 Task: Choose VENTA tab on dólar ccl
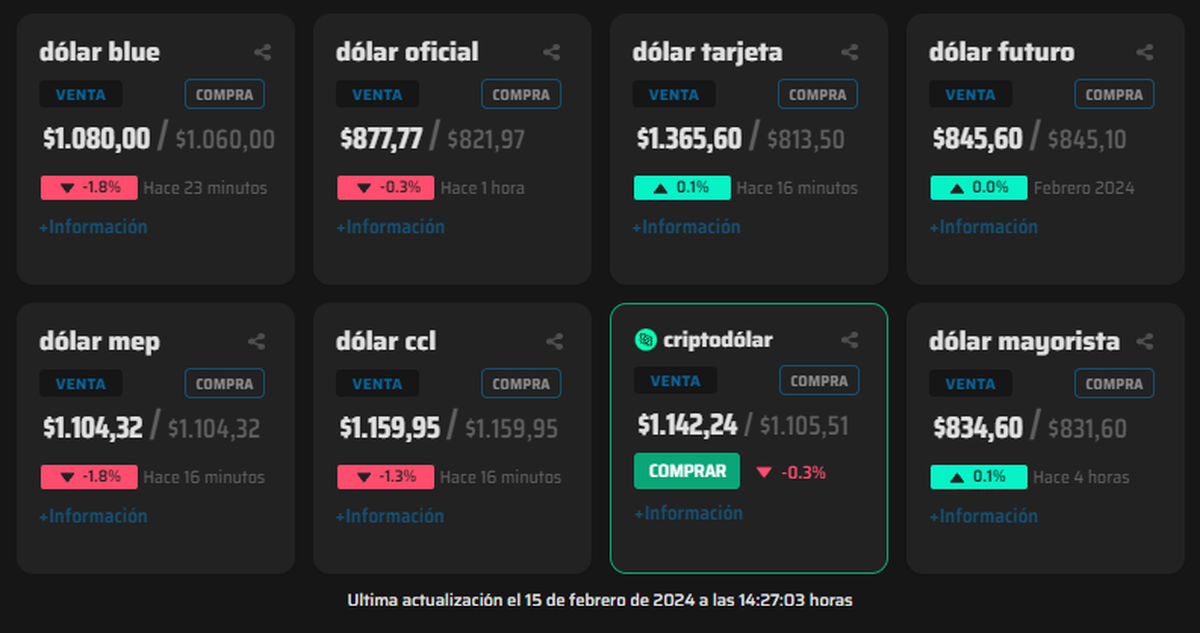pyautogui.click(x=377, y=384)
